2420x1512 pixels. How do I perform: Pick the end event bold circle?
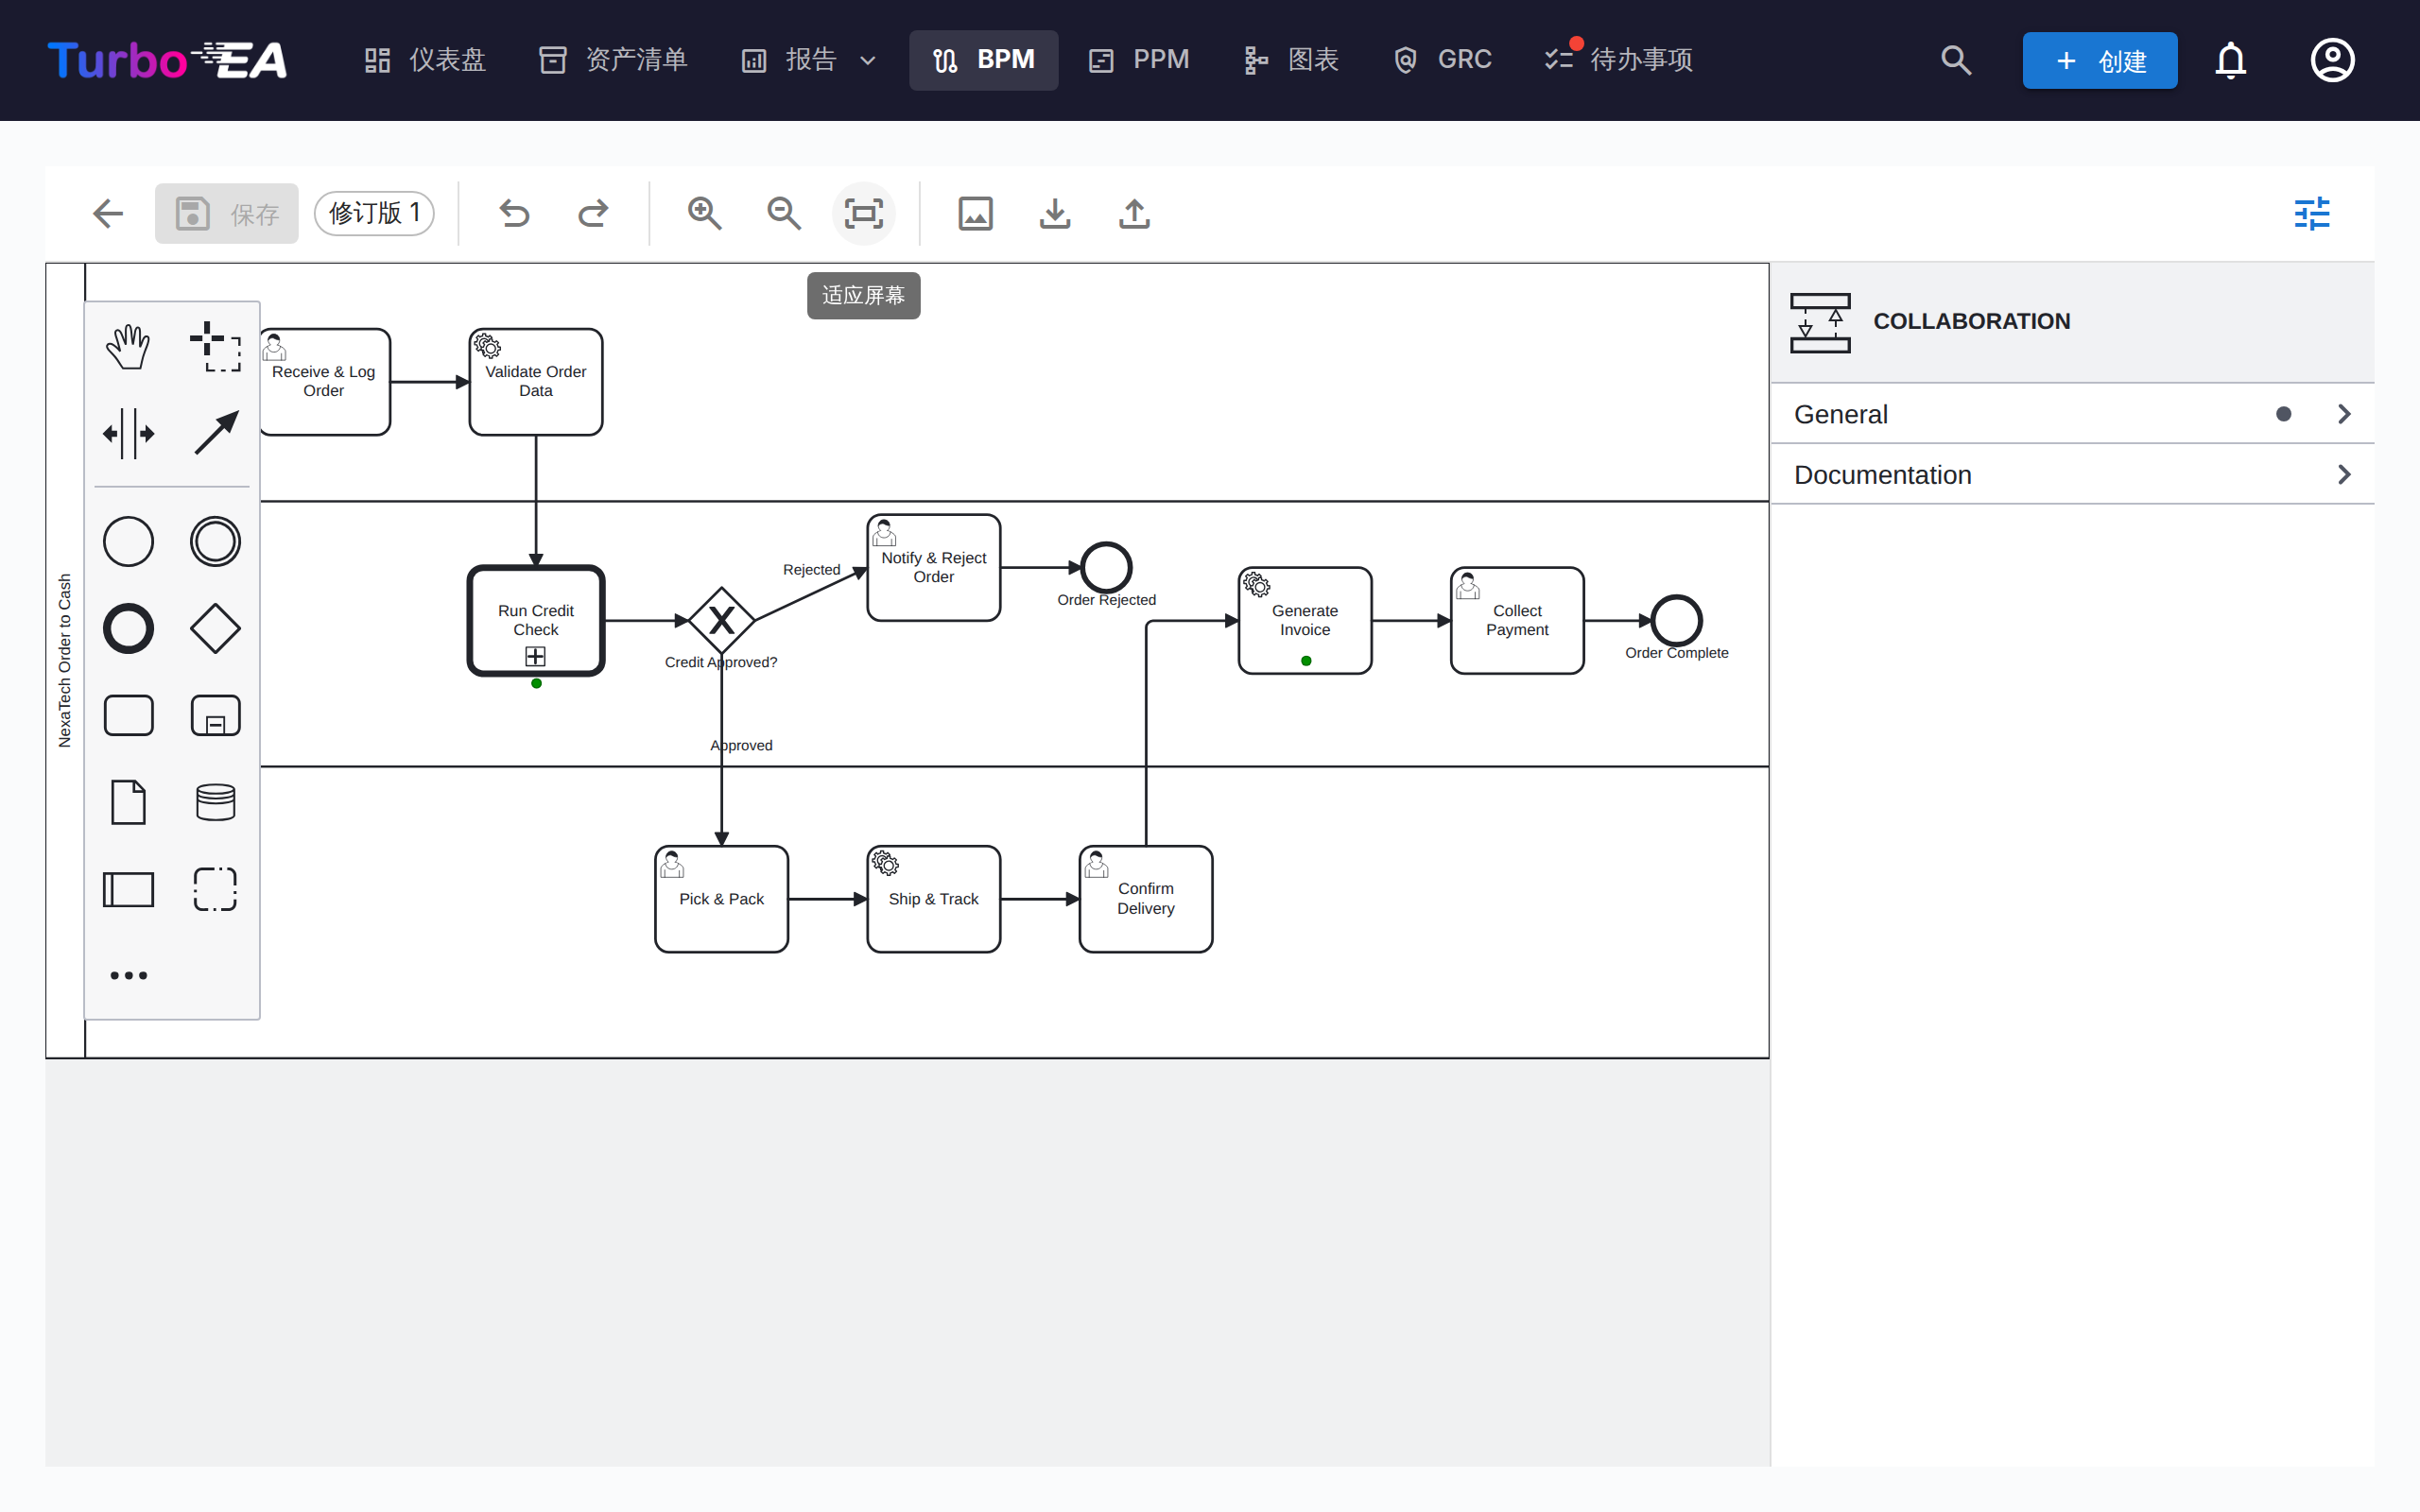[128, 629]
